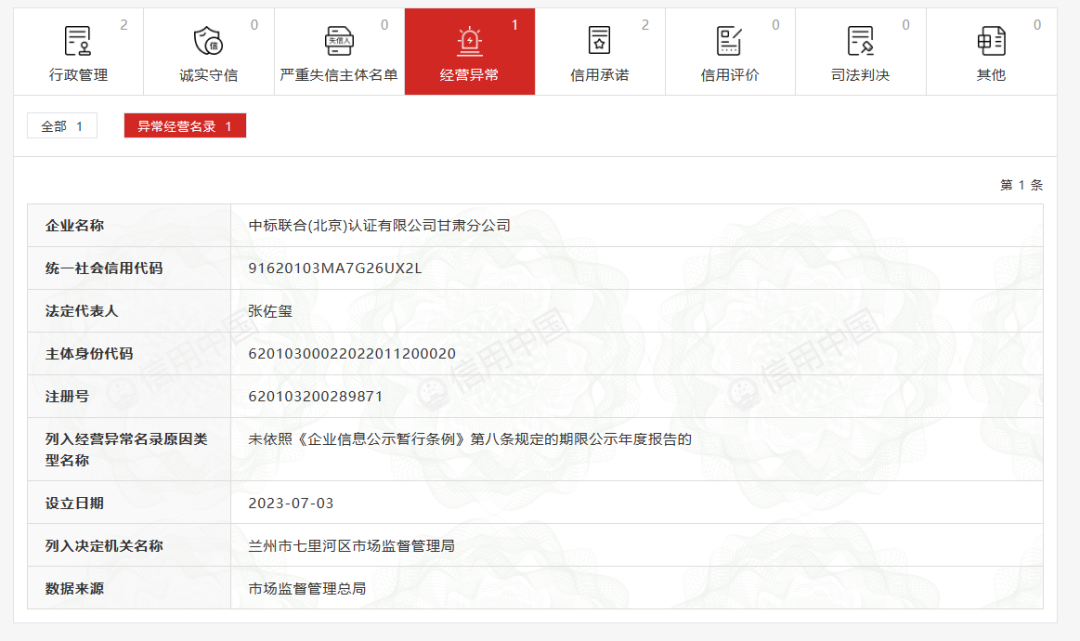Click company name 中标联合(北京)认证有限公司甘肃分公司
The image size is (1080, 641).
[x=380, y=225]
